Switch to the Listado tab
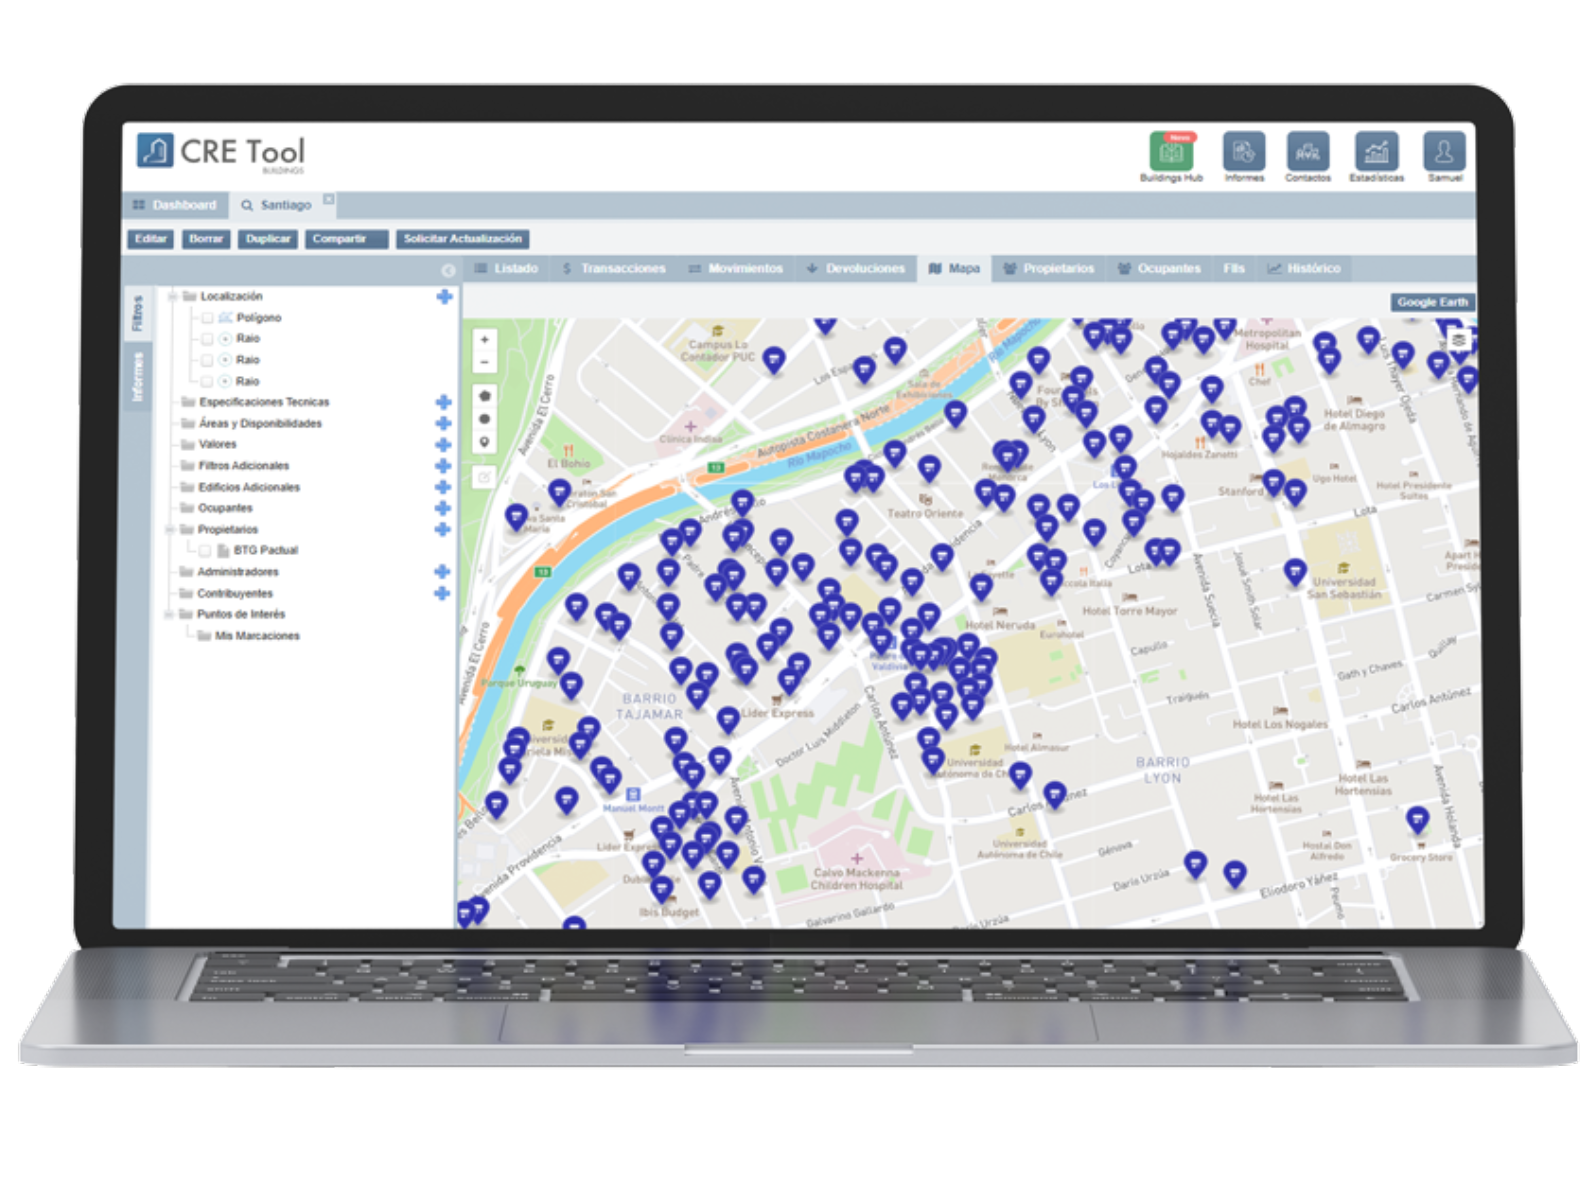The image size is (1596, 1194). point(506,269)
